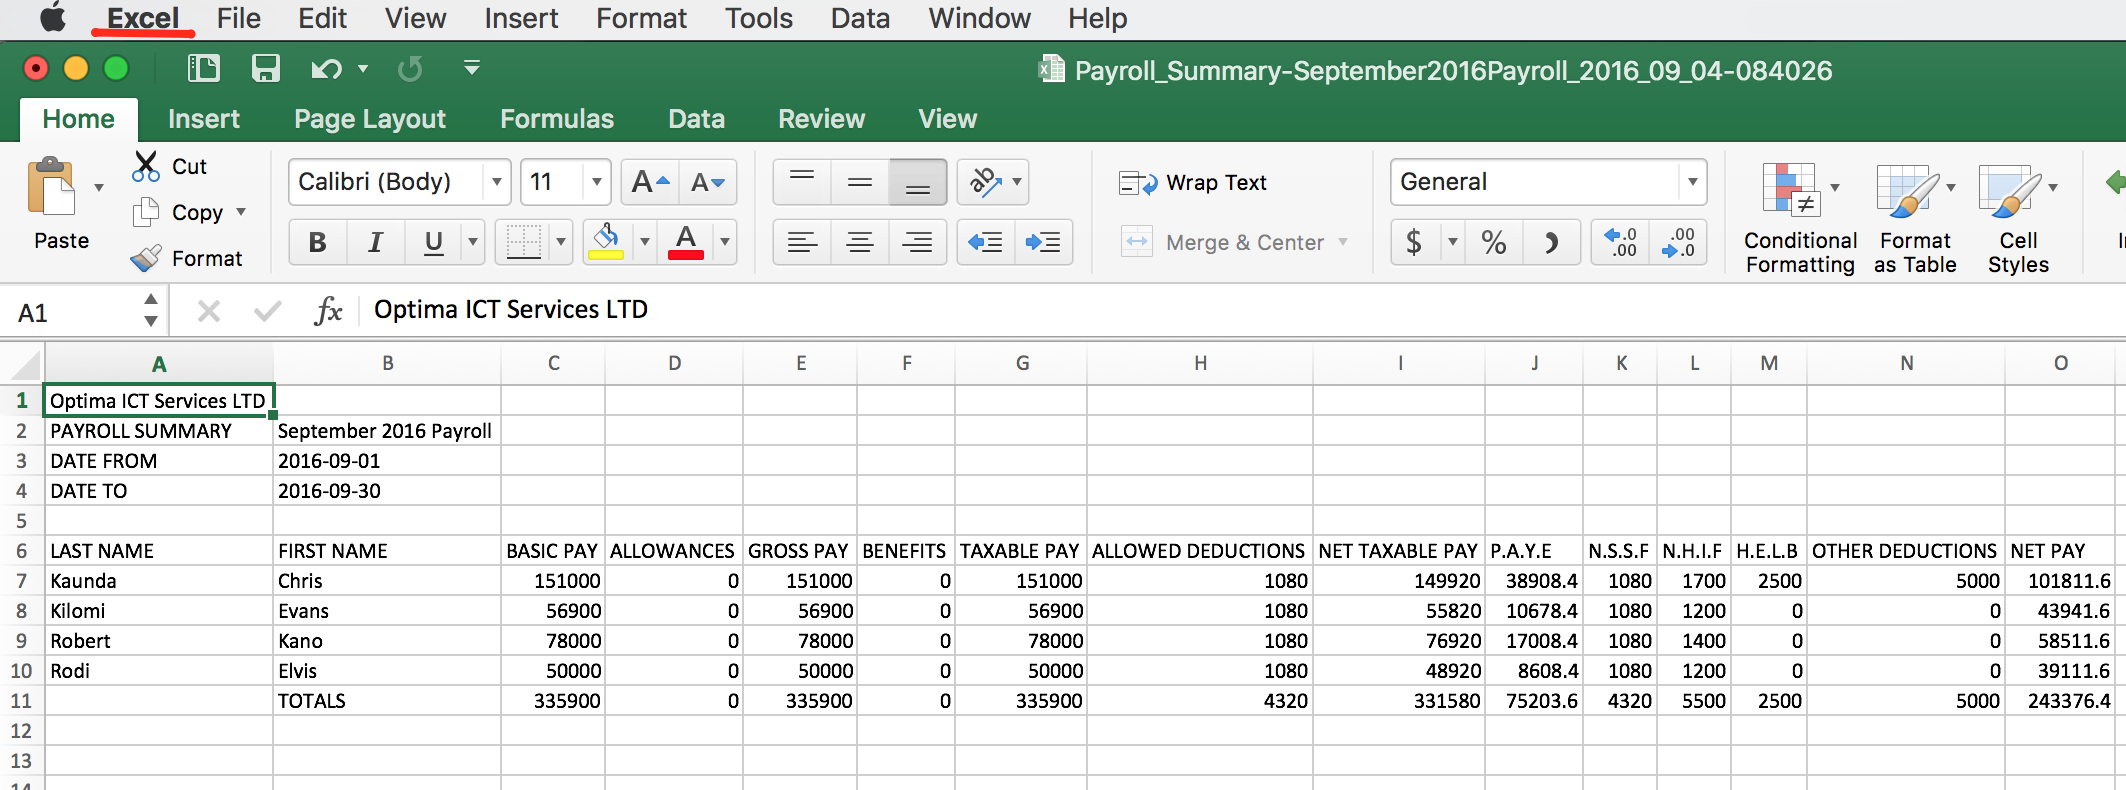Toggle bold formatting
The height and width of the screenshot is (790, 2126).
318,242
